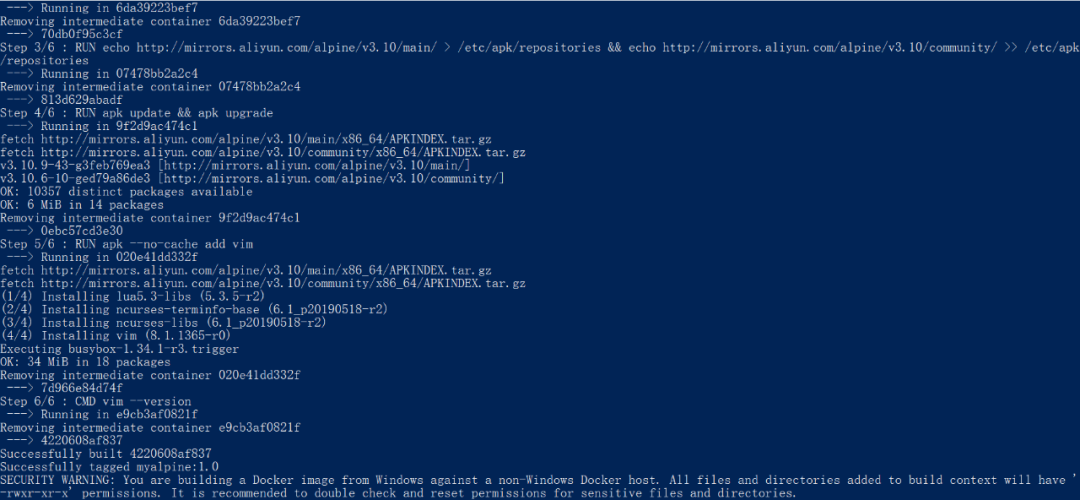Click the 'Step 6/6 : CMD vim --version' line

[96, 402]
